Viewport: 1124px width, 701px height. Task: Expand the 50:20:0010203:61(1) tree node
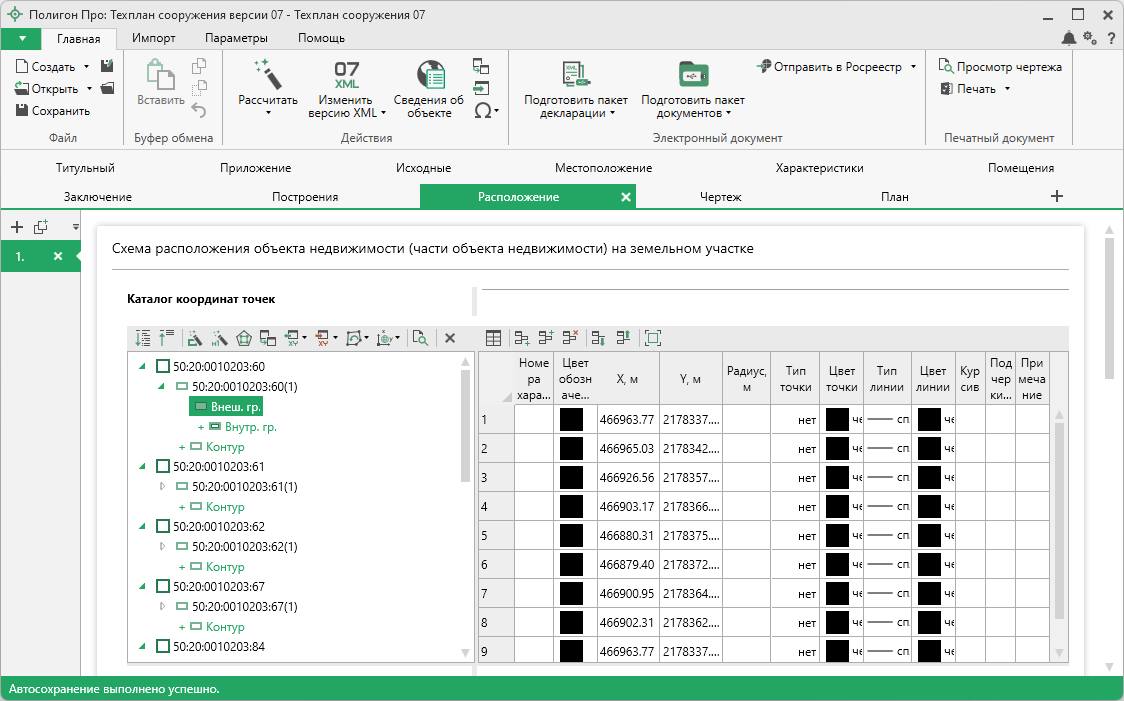164,487
